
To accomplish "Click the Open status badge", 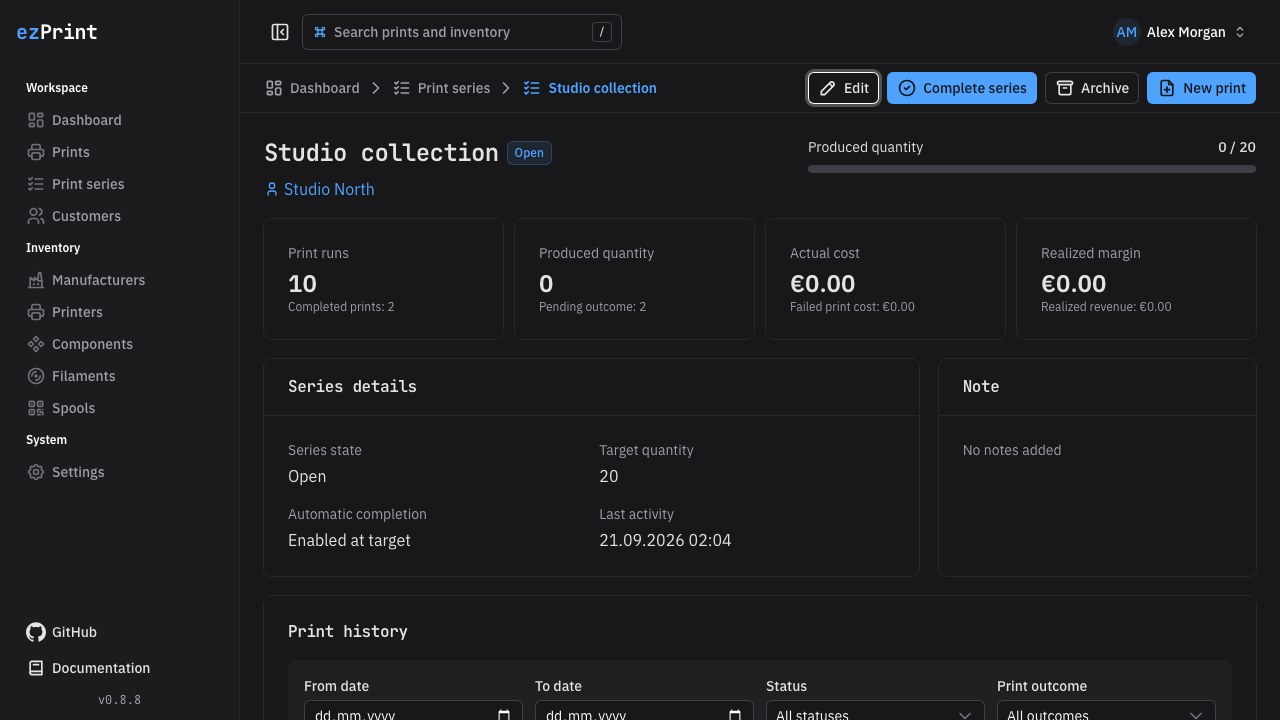I will (x=529, y=153).
